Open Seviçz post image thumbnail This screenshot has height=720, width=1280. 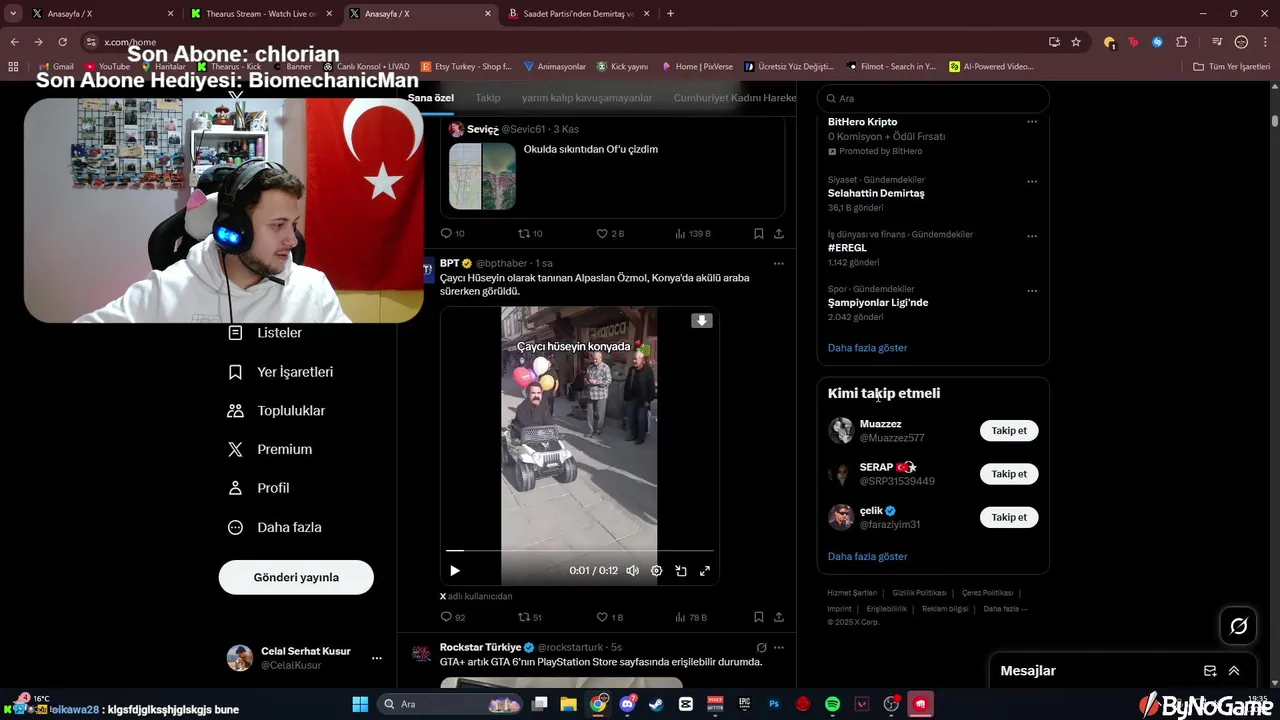(x=482, y=176)
